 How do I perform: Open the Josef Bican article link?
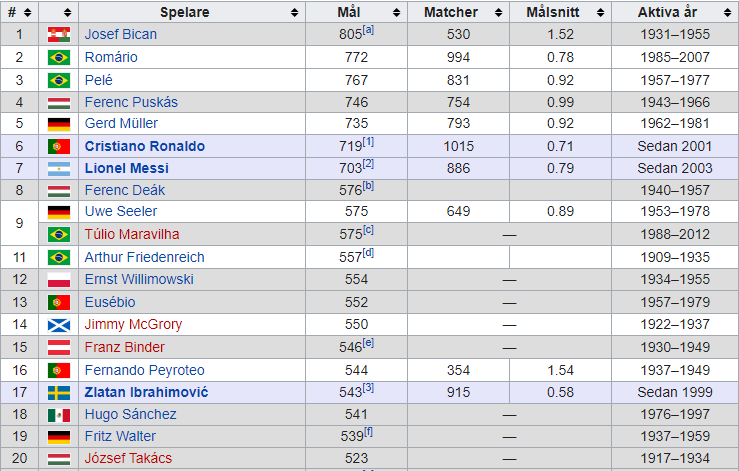pos(120,34)
